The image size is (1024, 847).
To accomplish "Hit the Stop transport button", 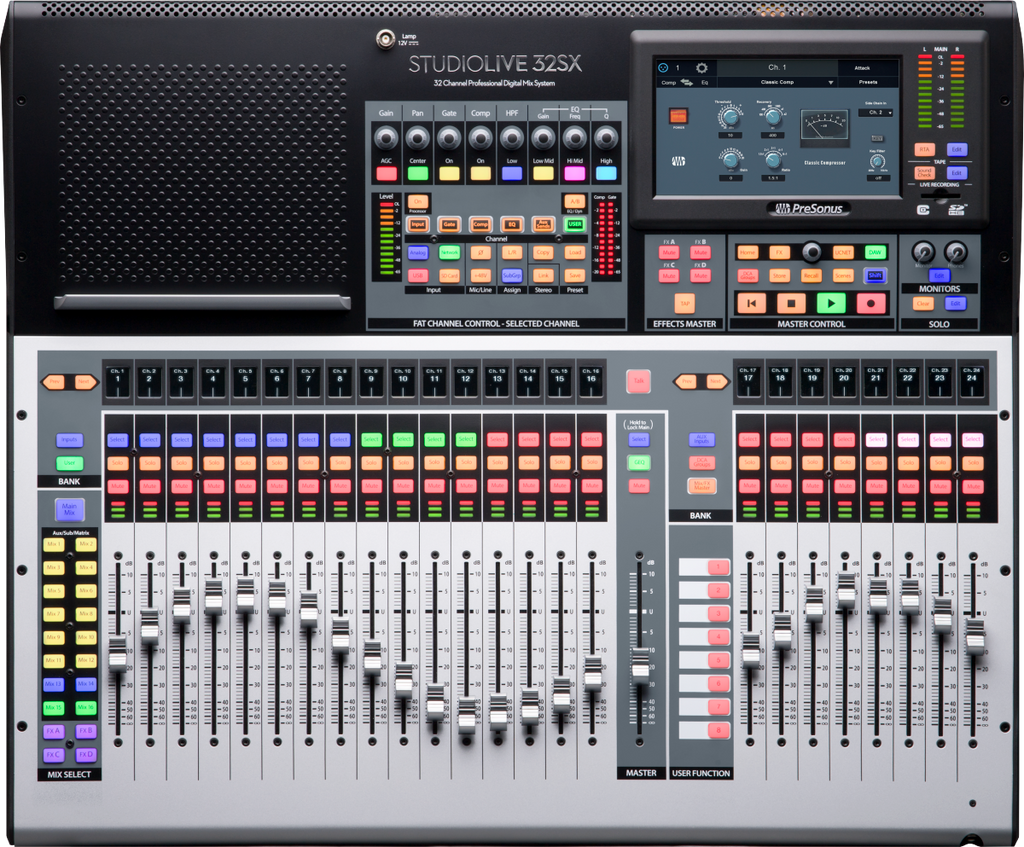I will [791, 303].
